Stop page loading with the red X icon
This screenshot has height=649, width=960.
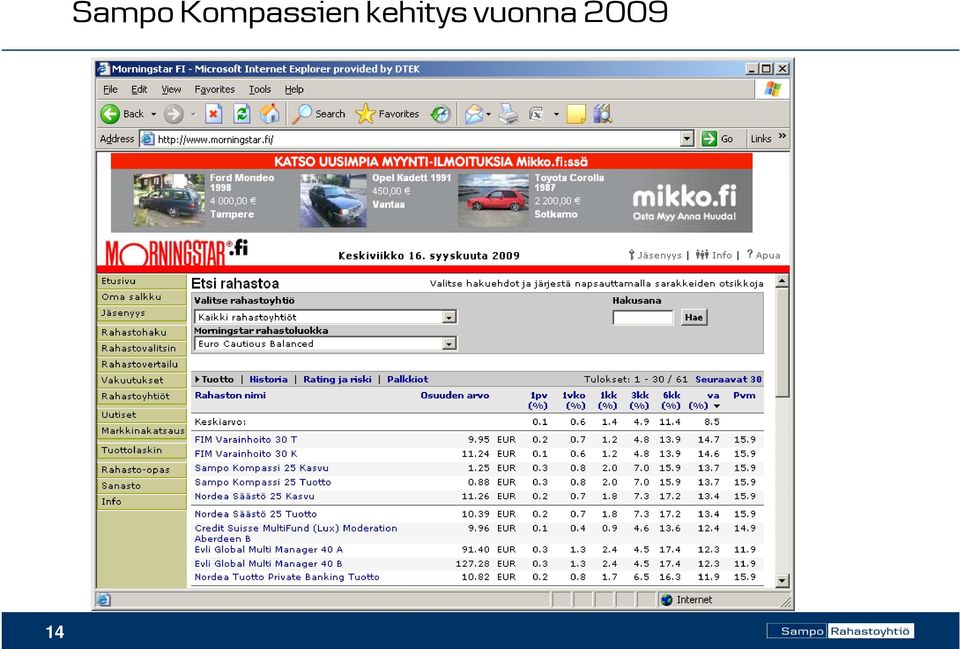click(213, 114)
